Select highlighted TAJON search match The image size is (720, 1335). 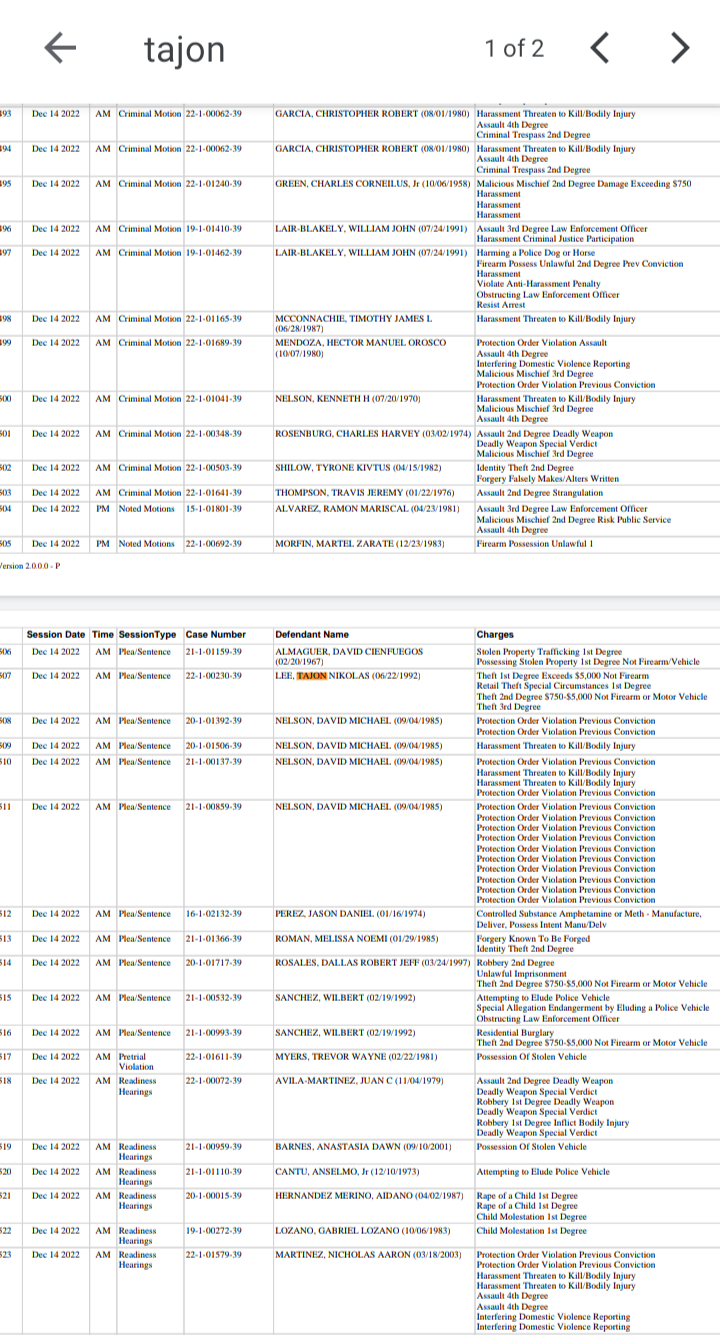(x=311, y=676)
